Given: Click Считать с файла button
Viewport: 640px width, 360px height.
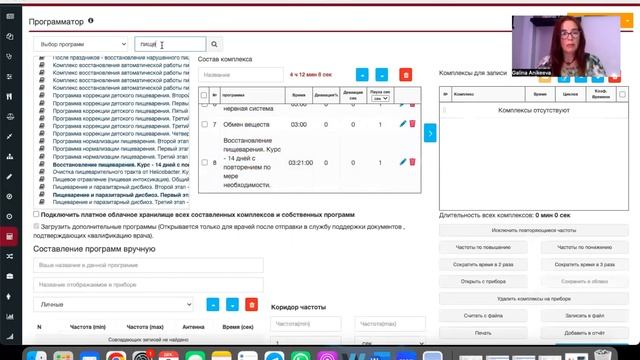Looking at the screenshot, I should point(483,316).
